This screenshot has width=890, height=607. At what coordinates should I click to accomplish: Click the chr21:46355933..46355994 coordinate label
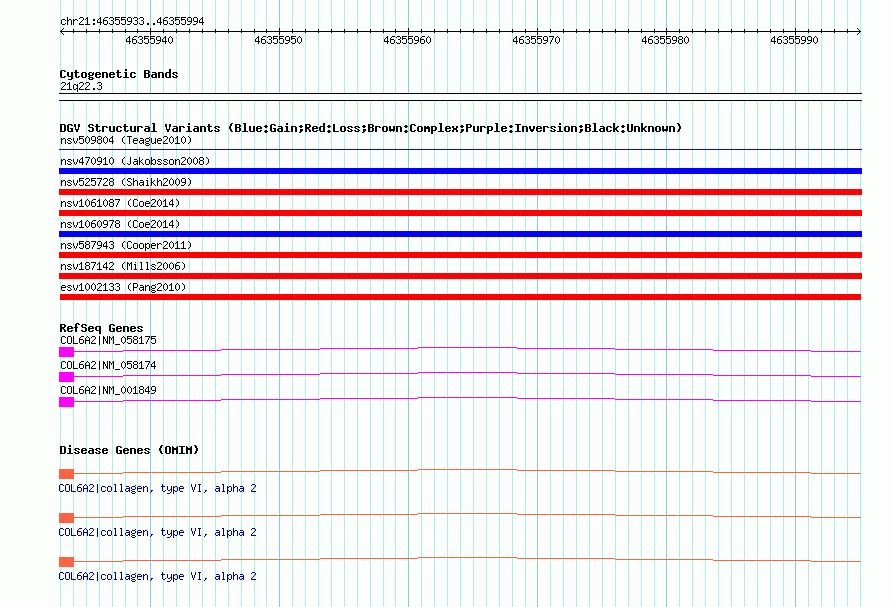point(132,21)
